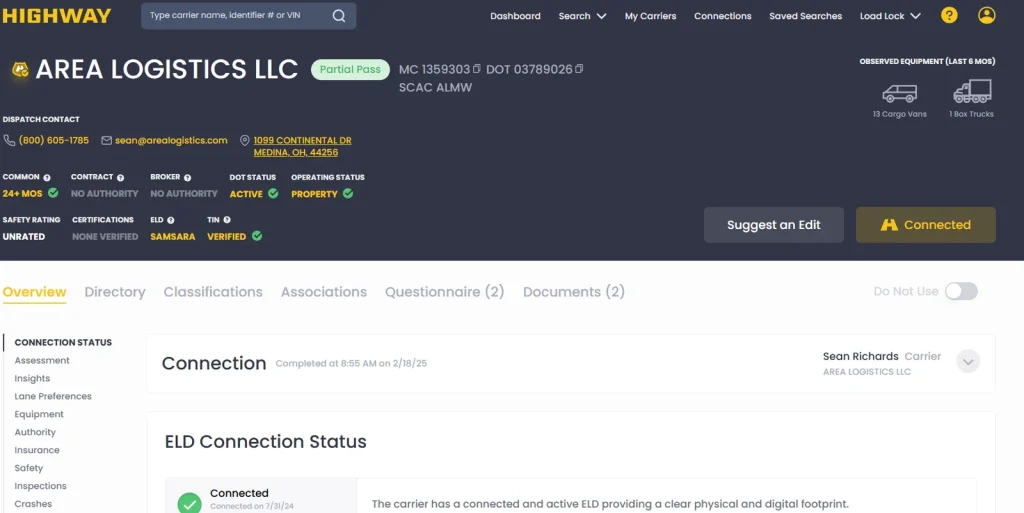Copy the DOT number 03789026

pos(579,69)
